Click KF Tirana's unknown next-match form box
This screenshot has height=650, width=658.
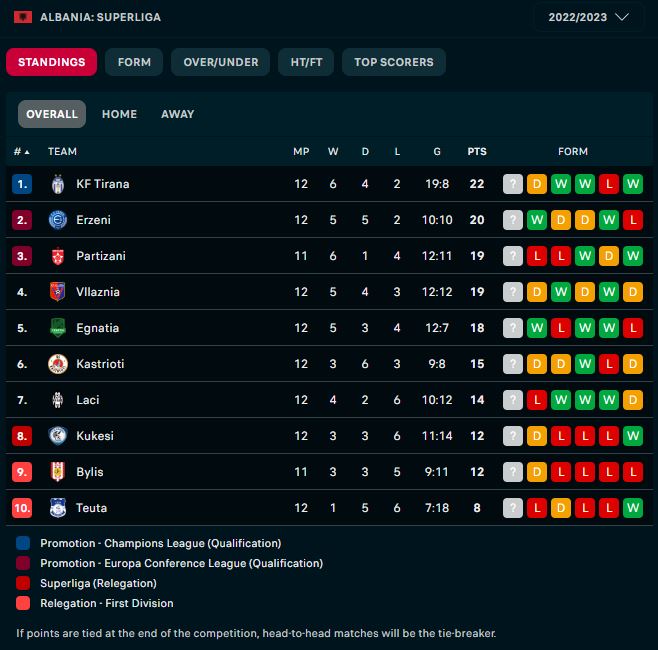pos(513,184)
